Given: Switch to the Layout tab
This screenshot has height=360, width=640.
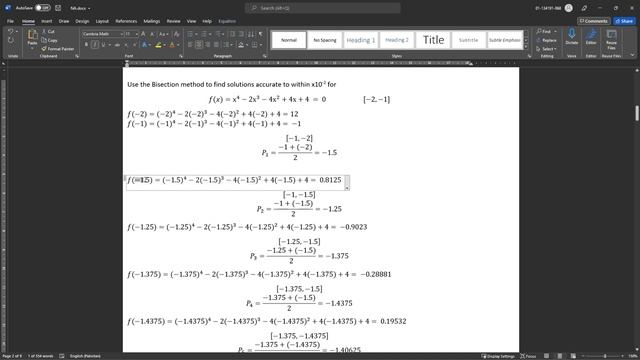Looking at the screenshot, I should (102, 21).
